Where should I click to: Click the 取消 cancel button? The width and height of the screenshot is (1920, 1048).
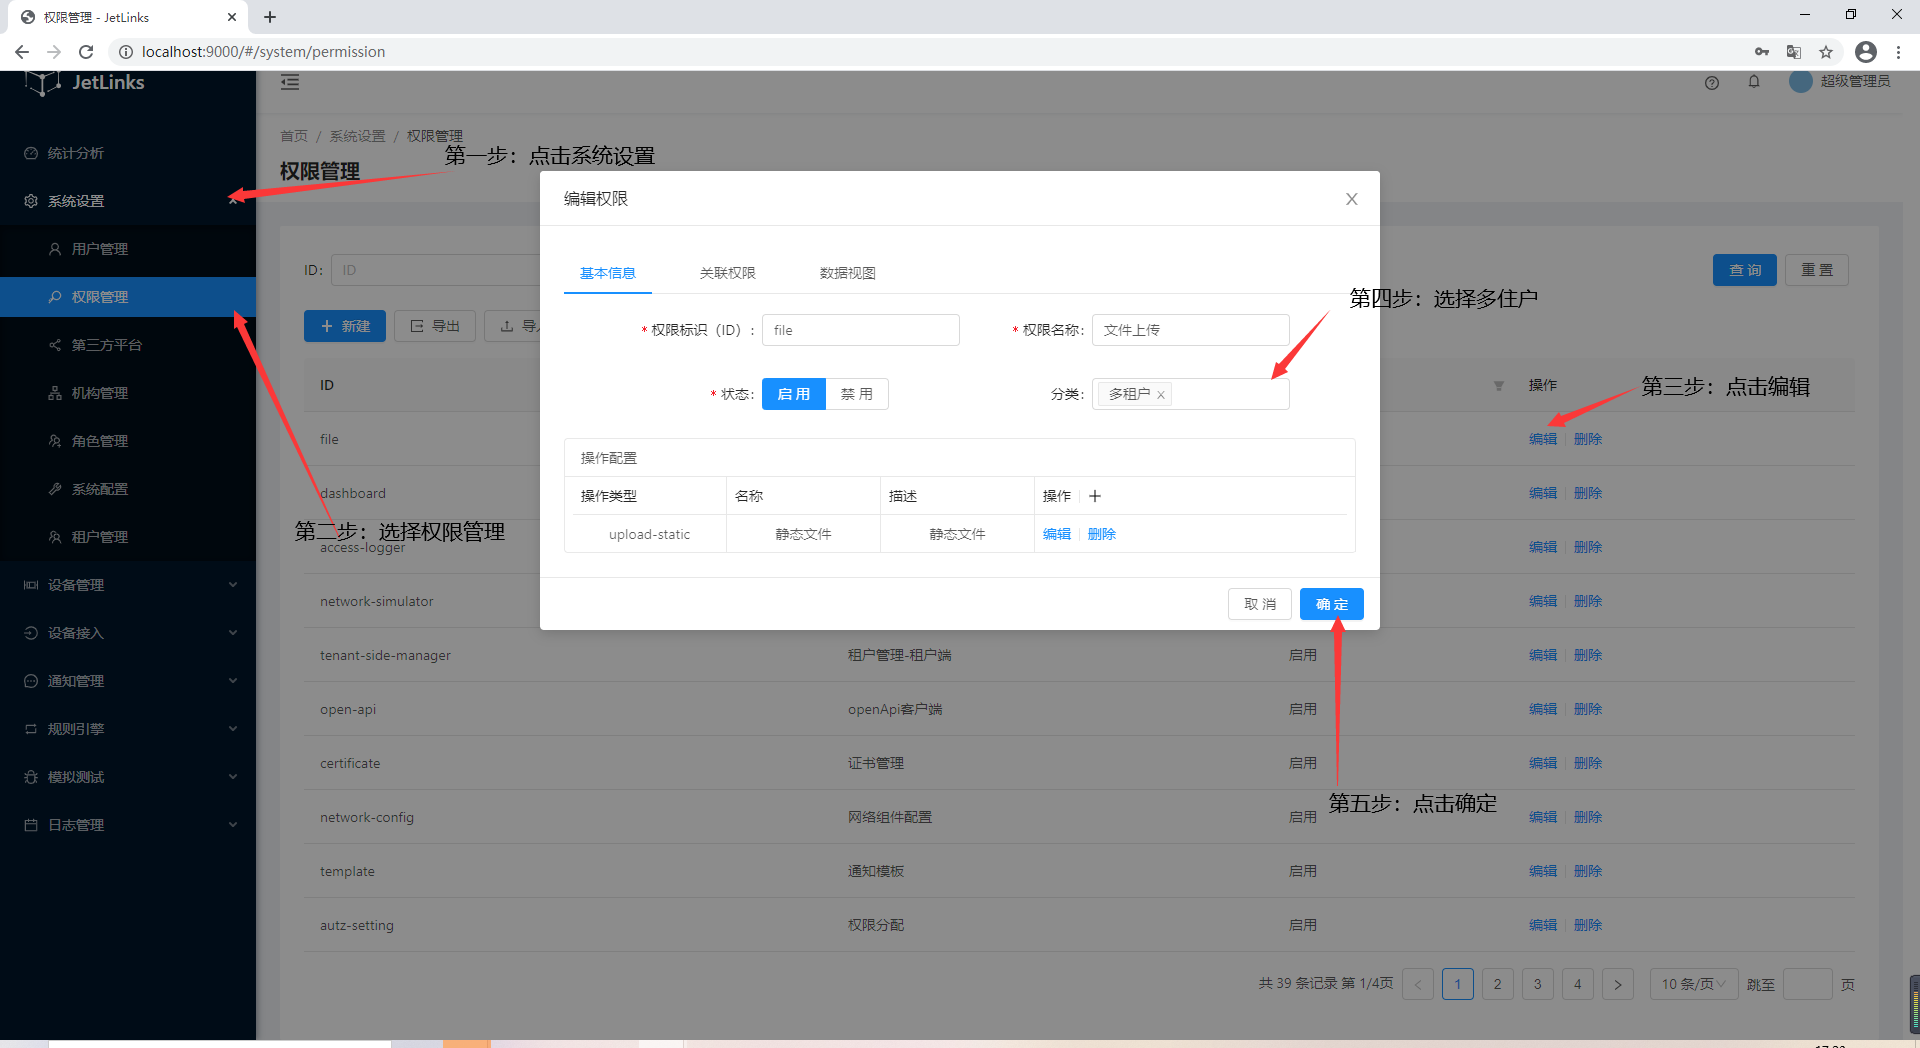1259,604
